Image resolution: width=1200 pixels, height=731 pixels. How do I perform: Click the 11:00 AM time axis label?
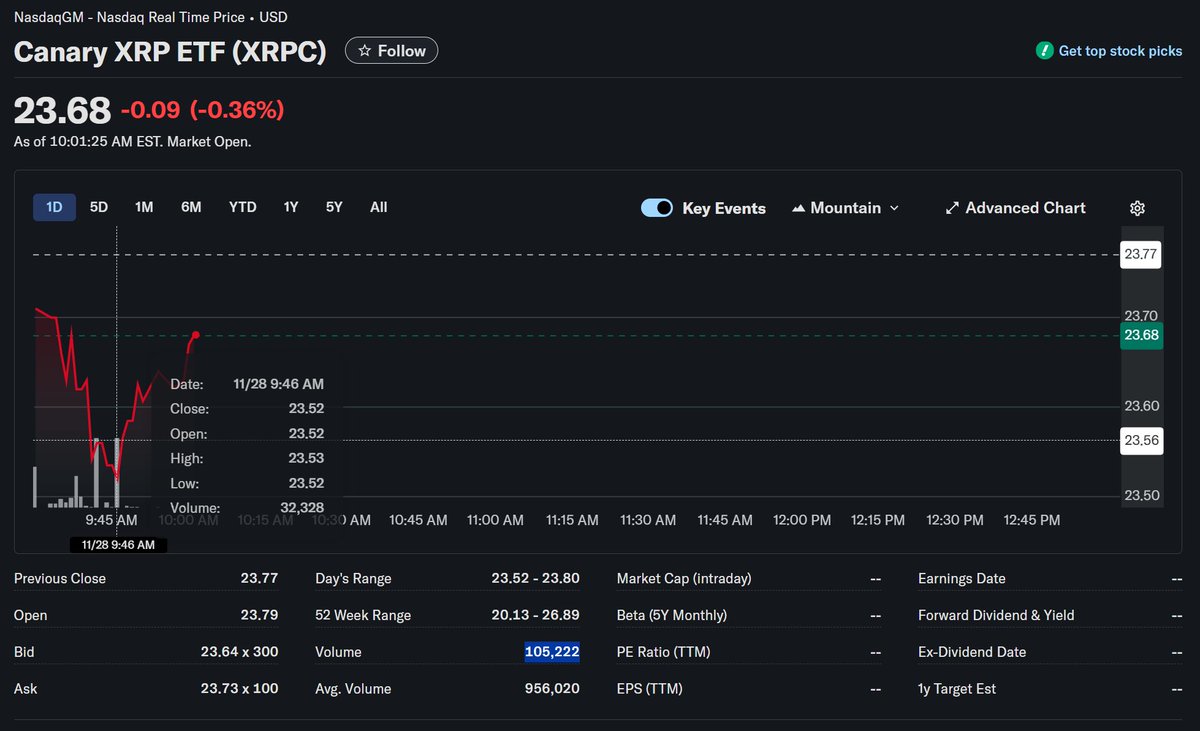495,520
